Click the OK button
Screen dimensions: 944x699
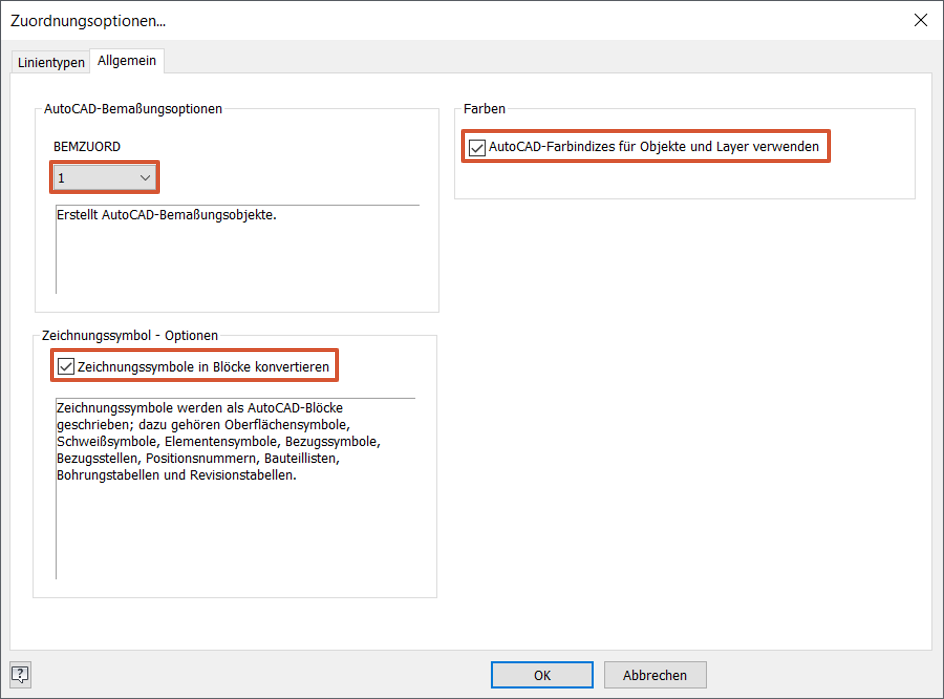[542, 675]
